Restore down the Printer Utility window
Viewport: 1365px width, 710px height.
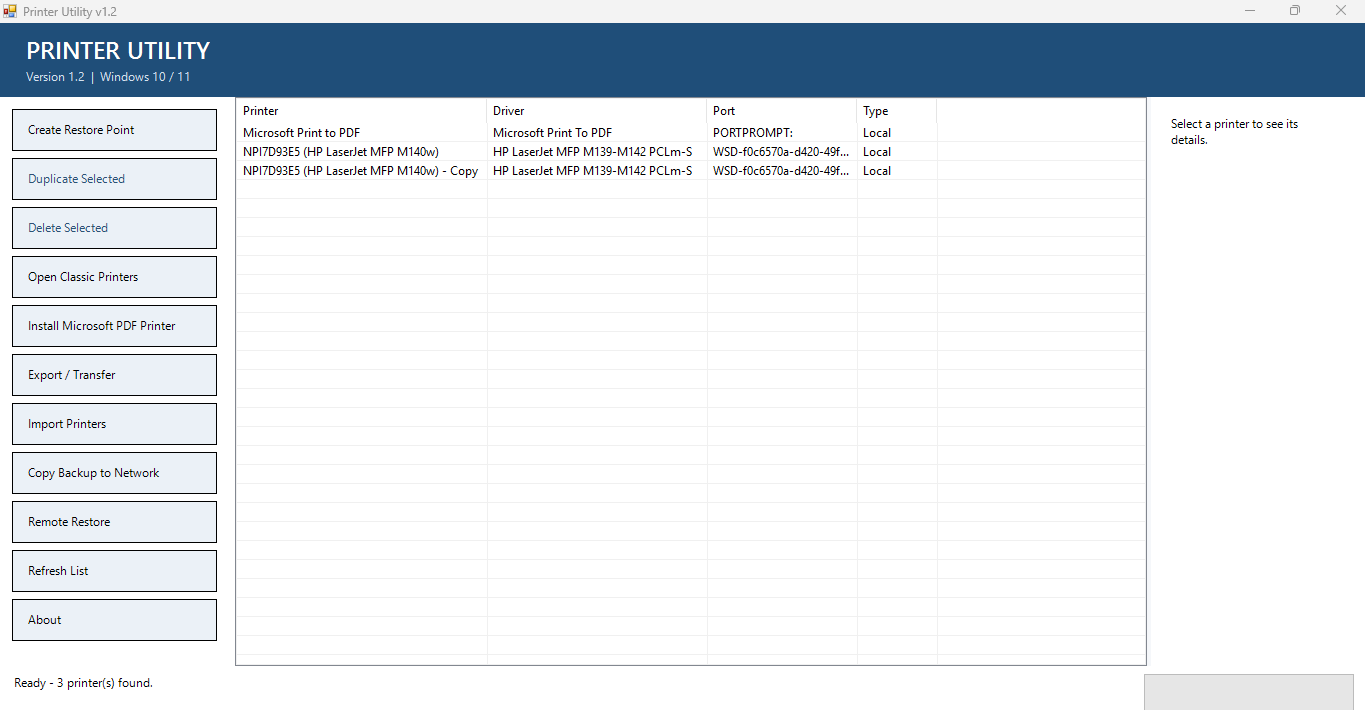(x=1295, y=11)
